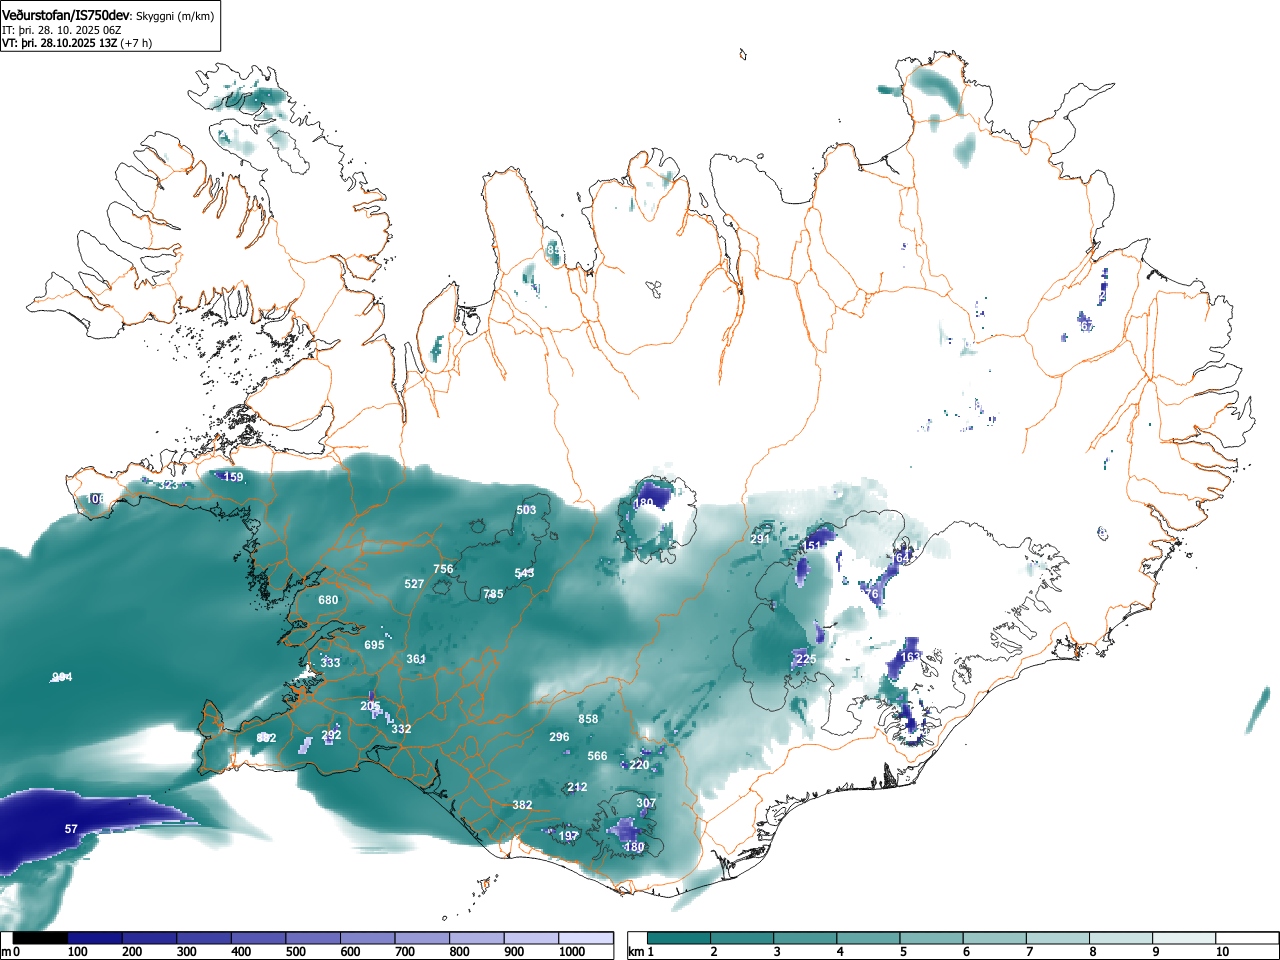Click the 'Skyggni (m/km)' label in the header

coord(175,16)
